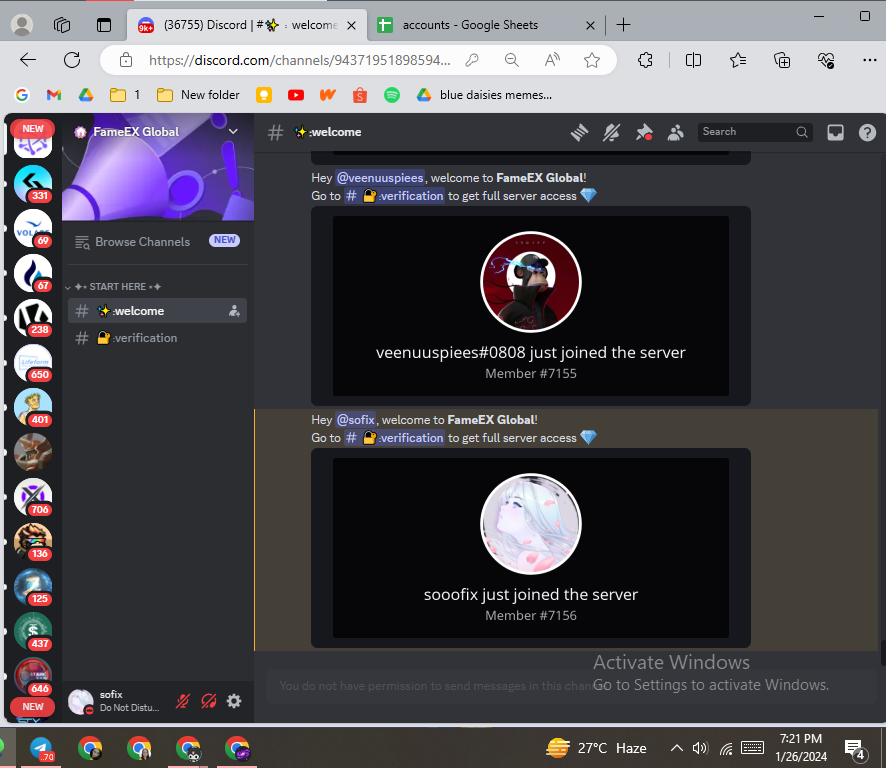The height and width of the screenshot is (768, 886).
Task: Refresh the current page
Action: pyautogui.click(x=72, y=60)
